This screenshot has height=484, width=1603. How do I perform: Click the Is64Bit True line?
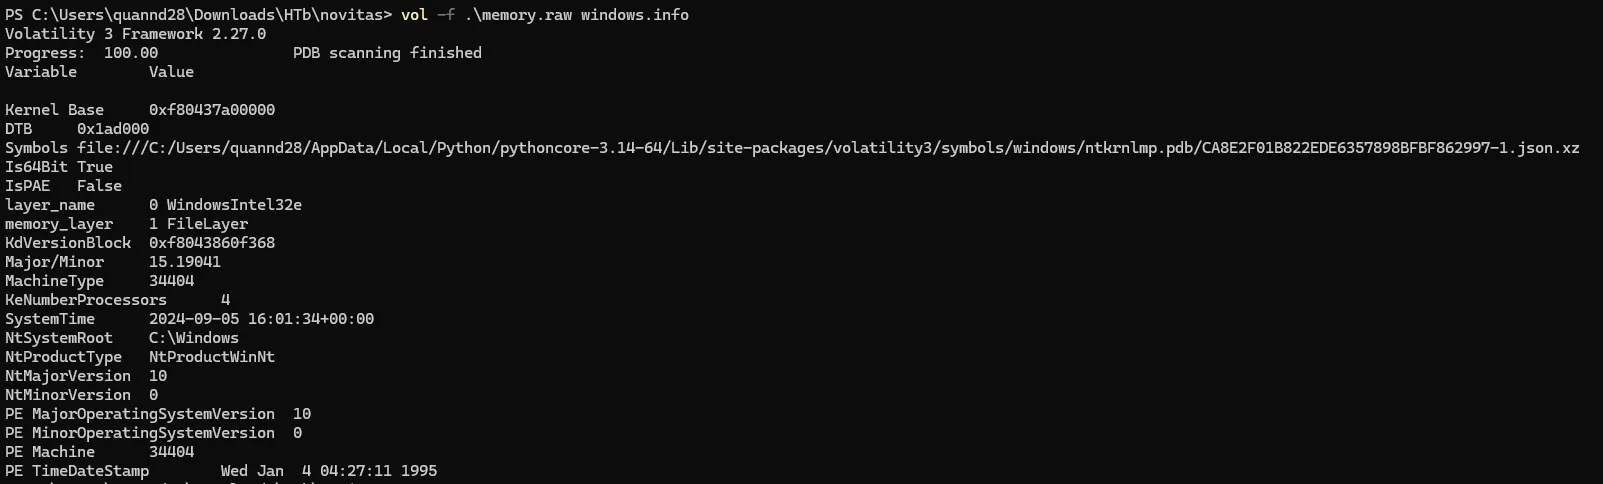(x=59, y=167)
